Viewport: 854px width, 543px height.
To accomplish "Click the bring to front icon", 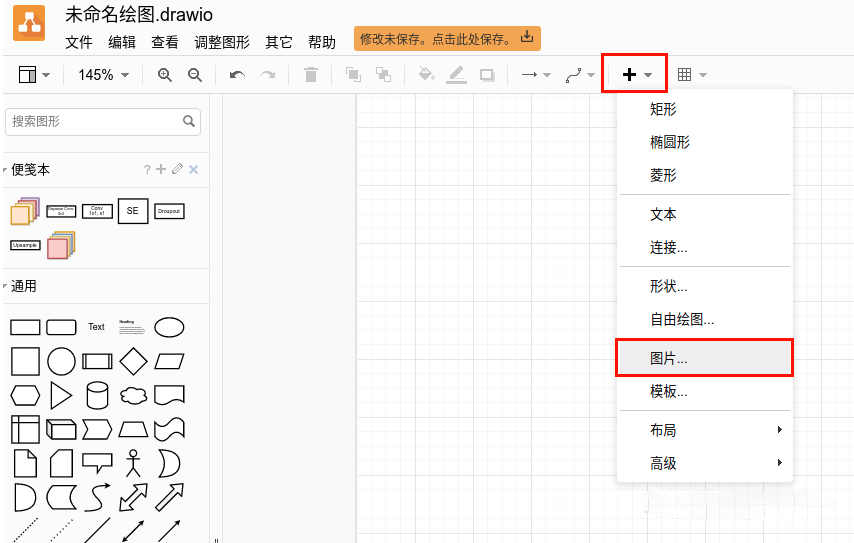I will 353,75.
